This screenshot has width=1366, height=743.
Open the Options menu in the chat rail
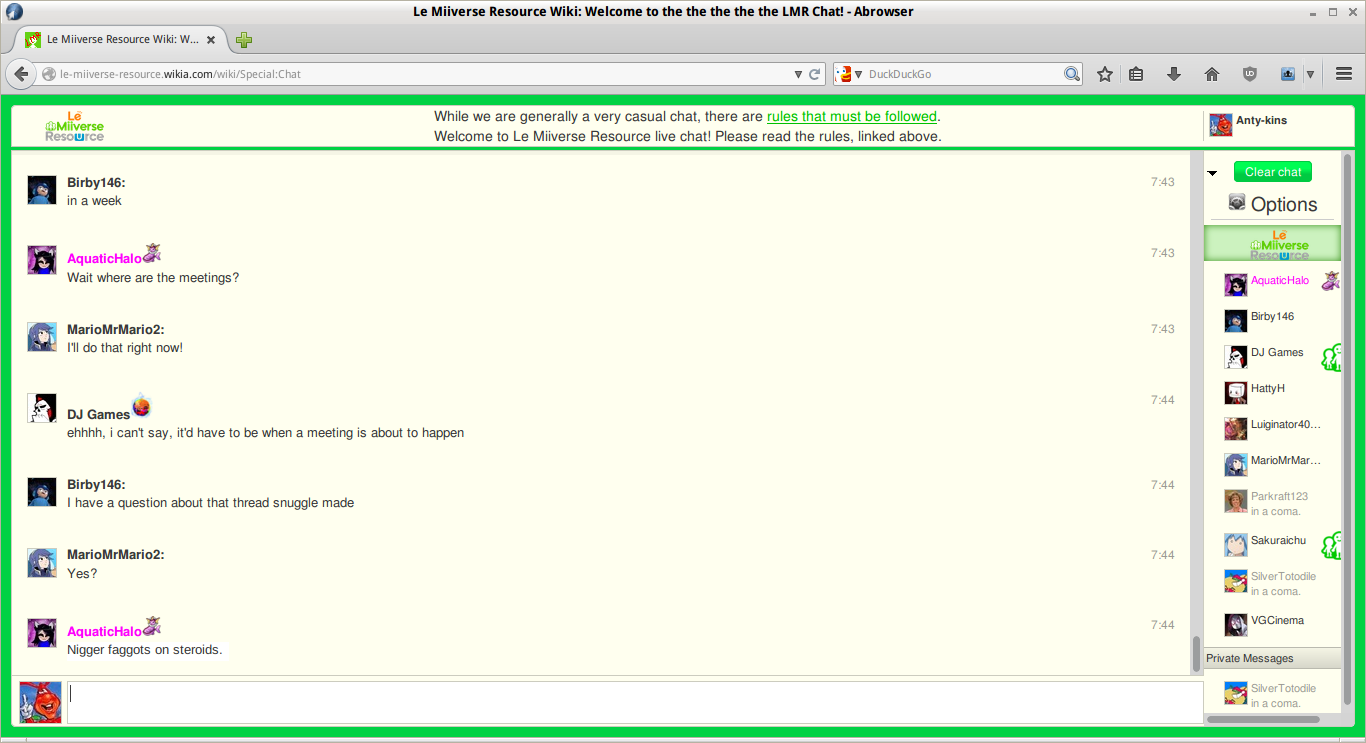click(1273, 204)
